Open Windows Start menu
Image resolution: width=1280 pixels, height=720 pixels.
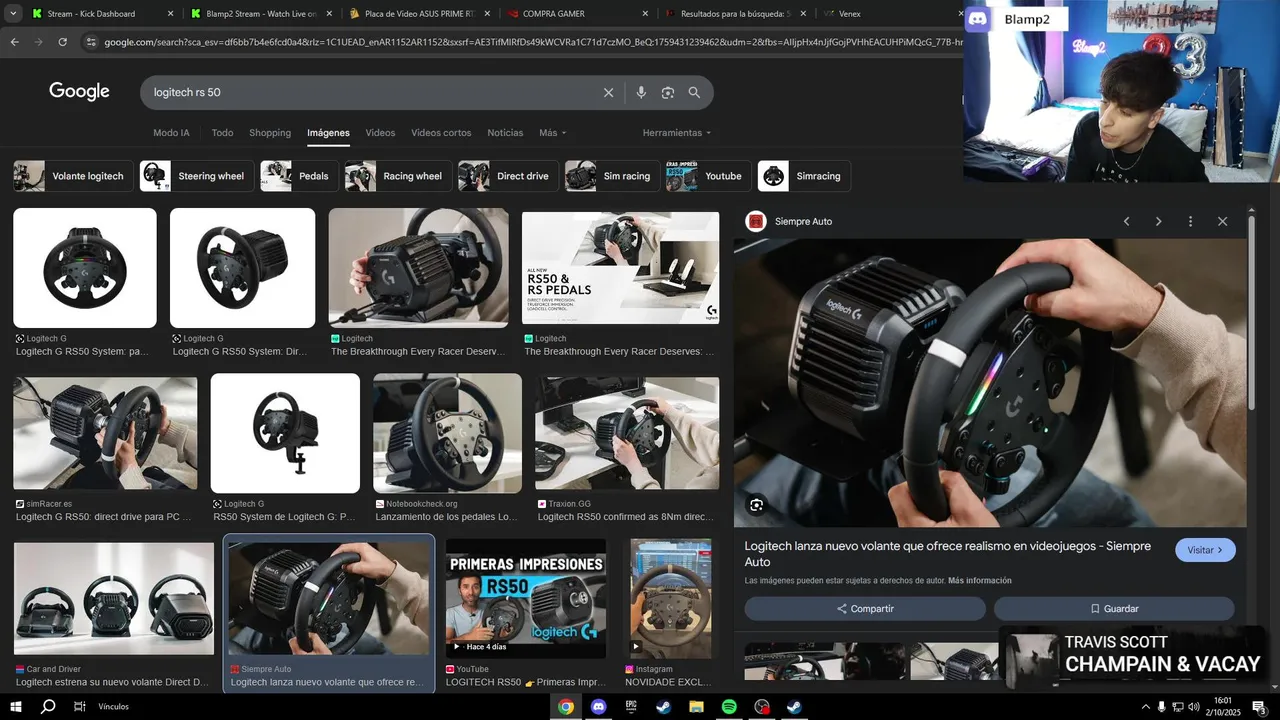pyautogui.click(x=15, y=706)
